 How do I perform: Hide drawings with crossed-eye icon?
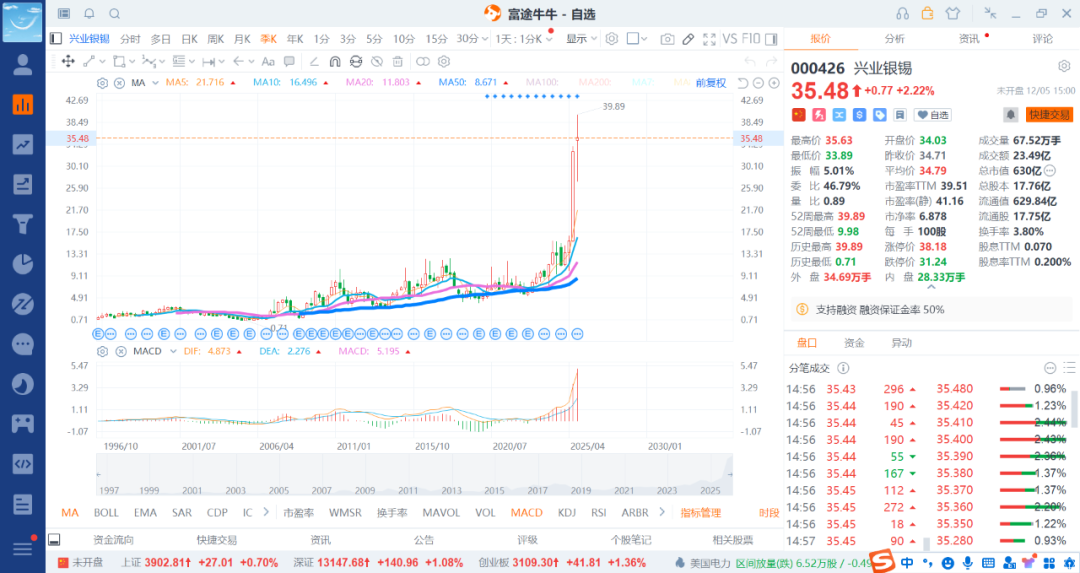click(x=377, y=61)
